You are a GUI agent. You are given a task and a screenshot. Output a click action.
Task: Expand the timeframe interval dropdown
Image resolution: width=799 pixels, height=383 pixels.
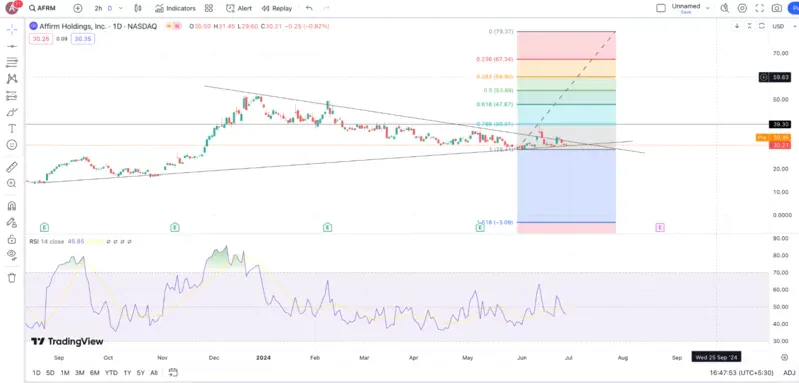[x=122, y=8]
